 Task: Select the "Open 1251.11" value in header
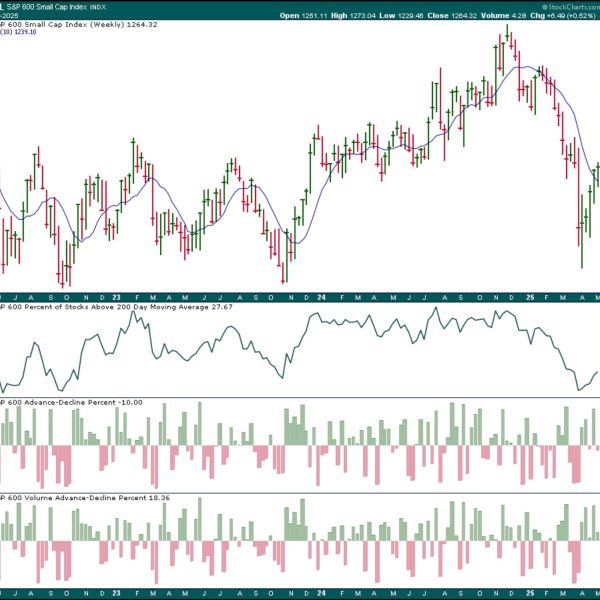(x=303, y=16)
